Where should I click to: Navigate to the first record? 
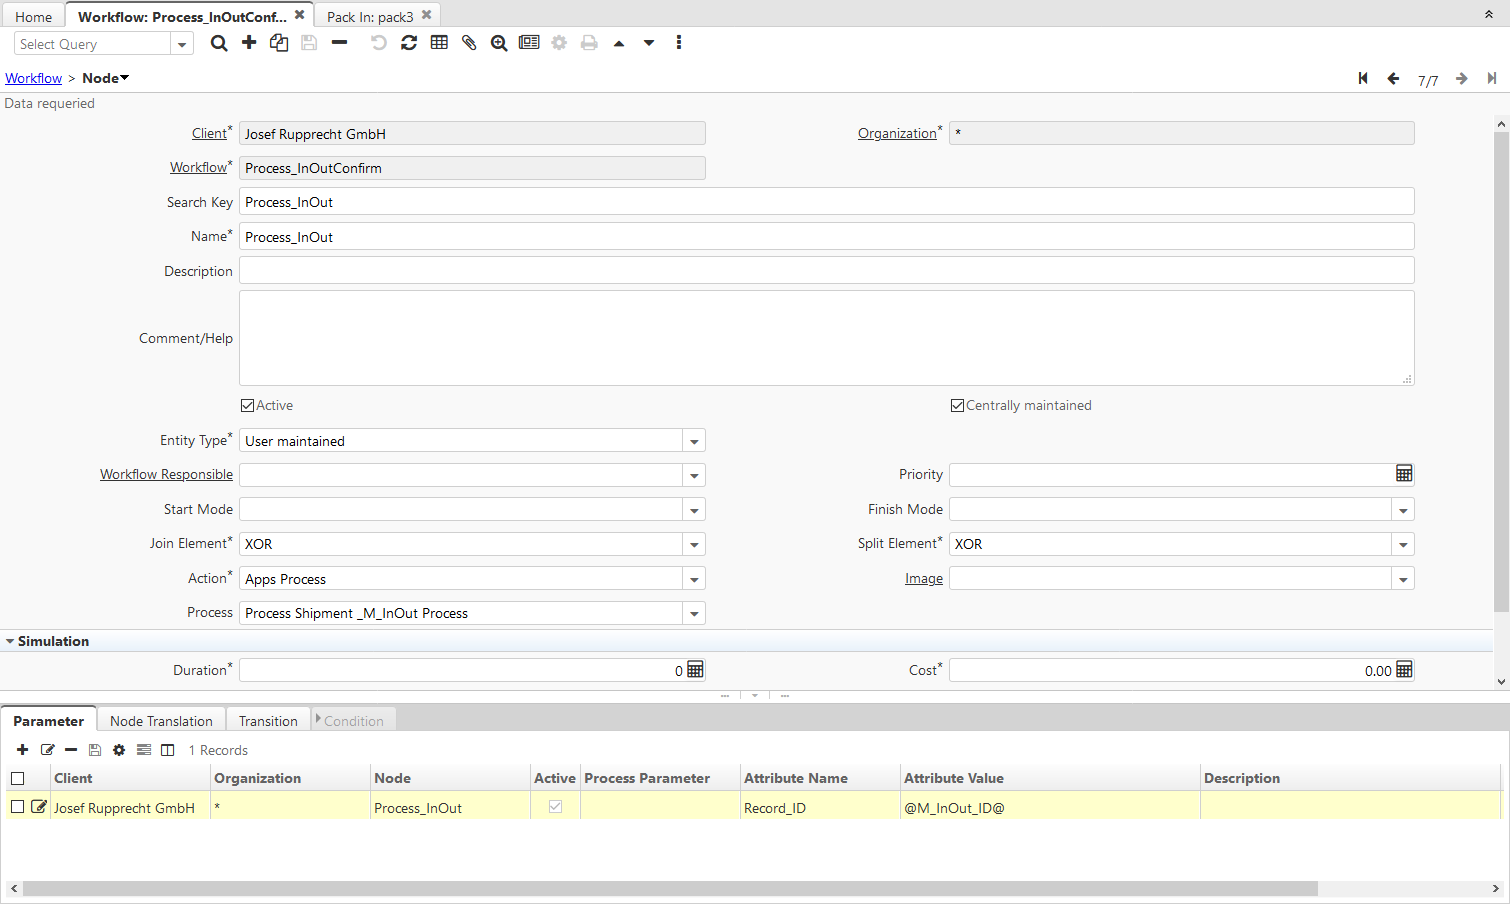tap(1363, 78)
